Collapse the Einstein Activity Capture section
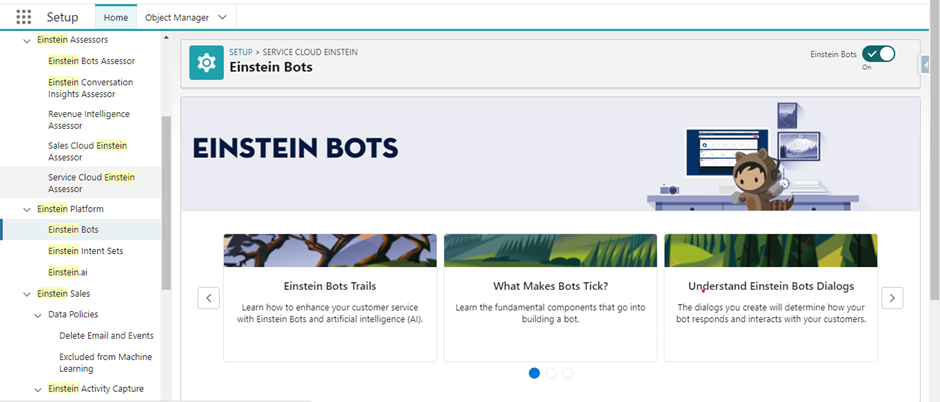This screenshot has height=402, width=940. pos(38,390)
